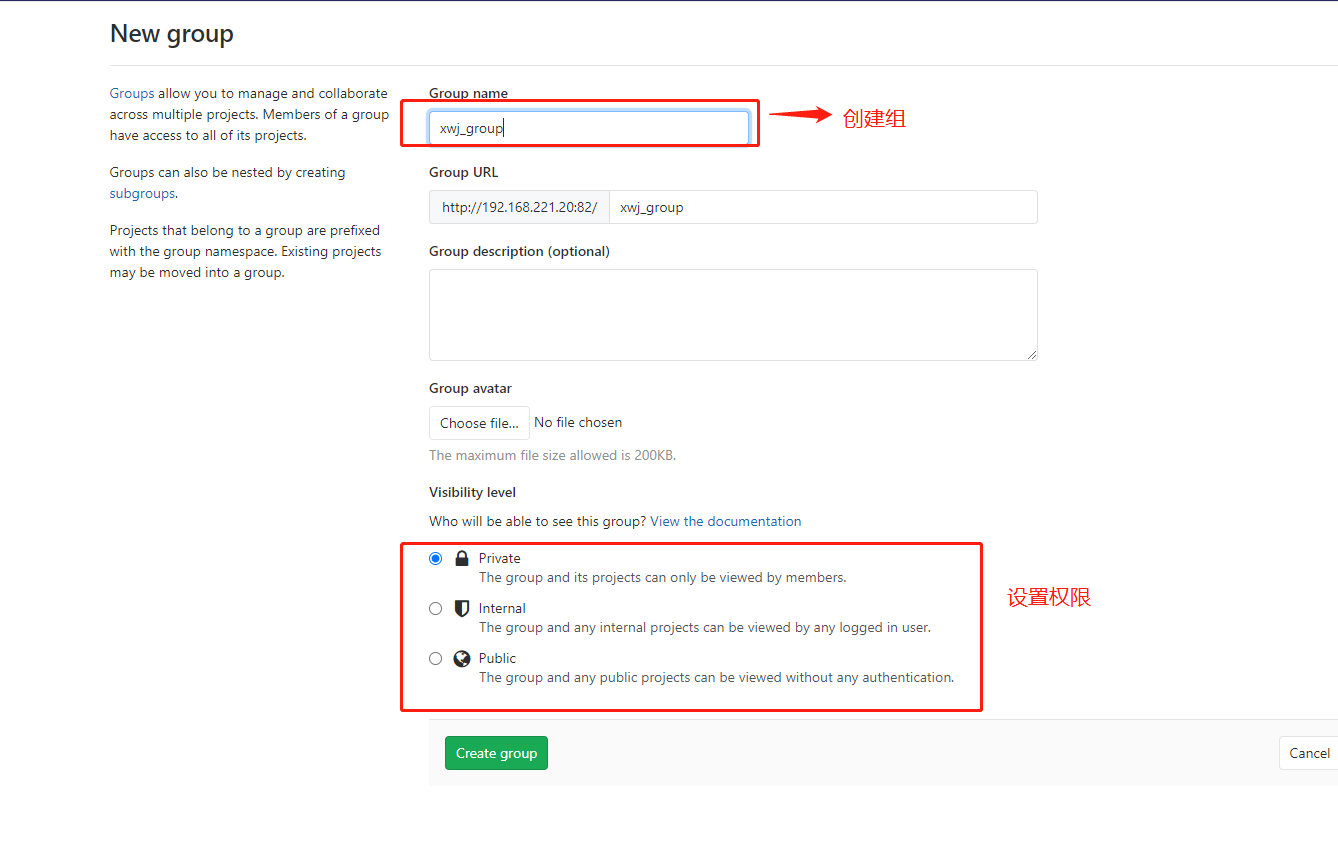The height and width of the screenshot is (843, 1338).
Task: Click description 'viewed without any authentication'
Action: coord(840,677)
